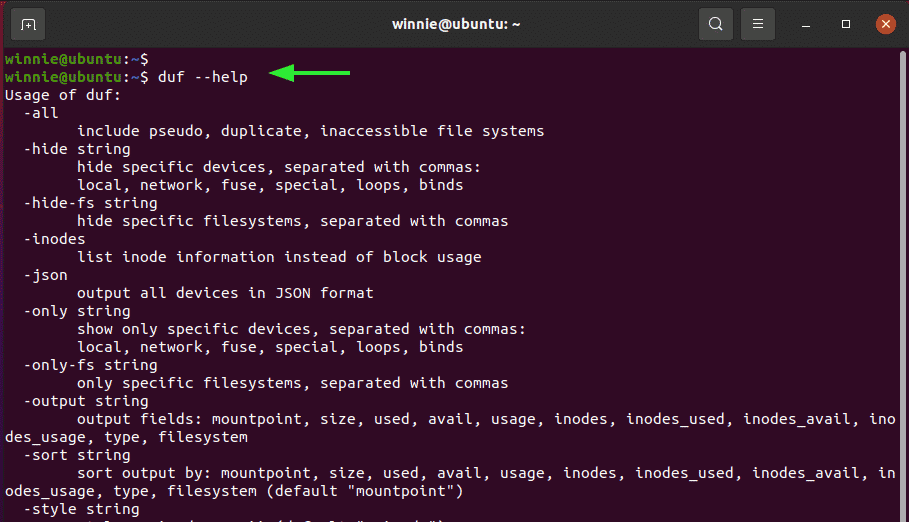Image resolution: width=909 pixels, height=522 pixels.
Task: Click the -hide string option
Action: click(77, 149)
